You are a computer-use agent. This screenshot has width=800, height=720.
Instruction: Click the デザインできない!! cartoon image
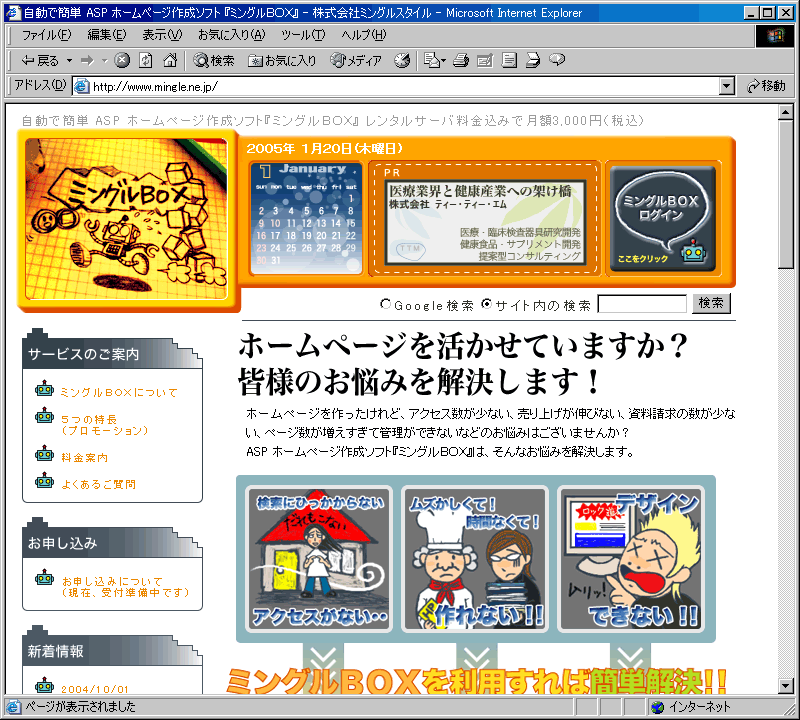coord(631,559)
